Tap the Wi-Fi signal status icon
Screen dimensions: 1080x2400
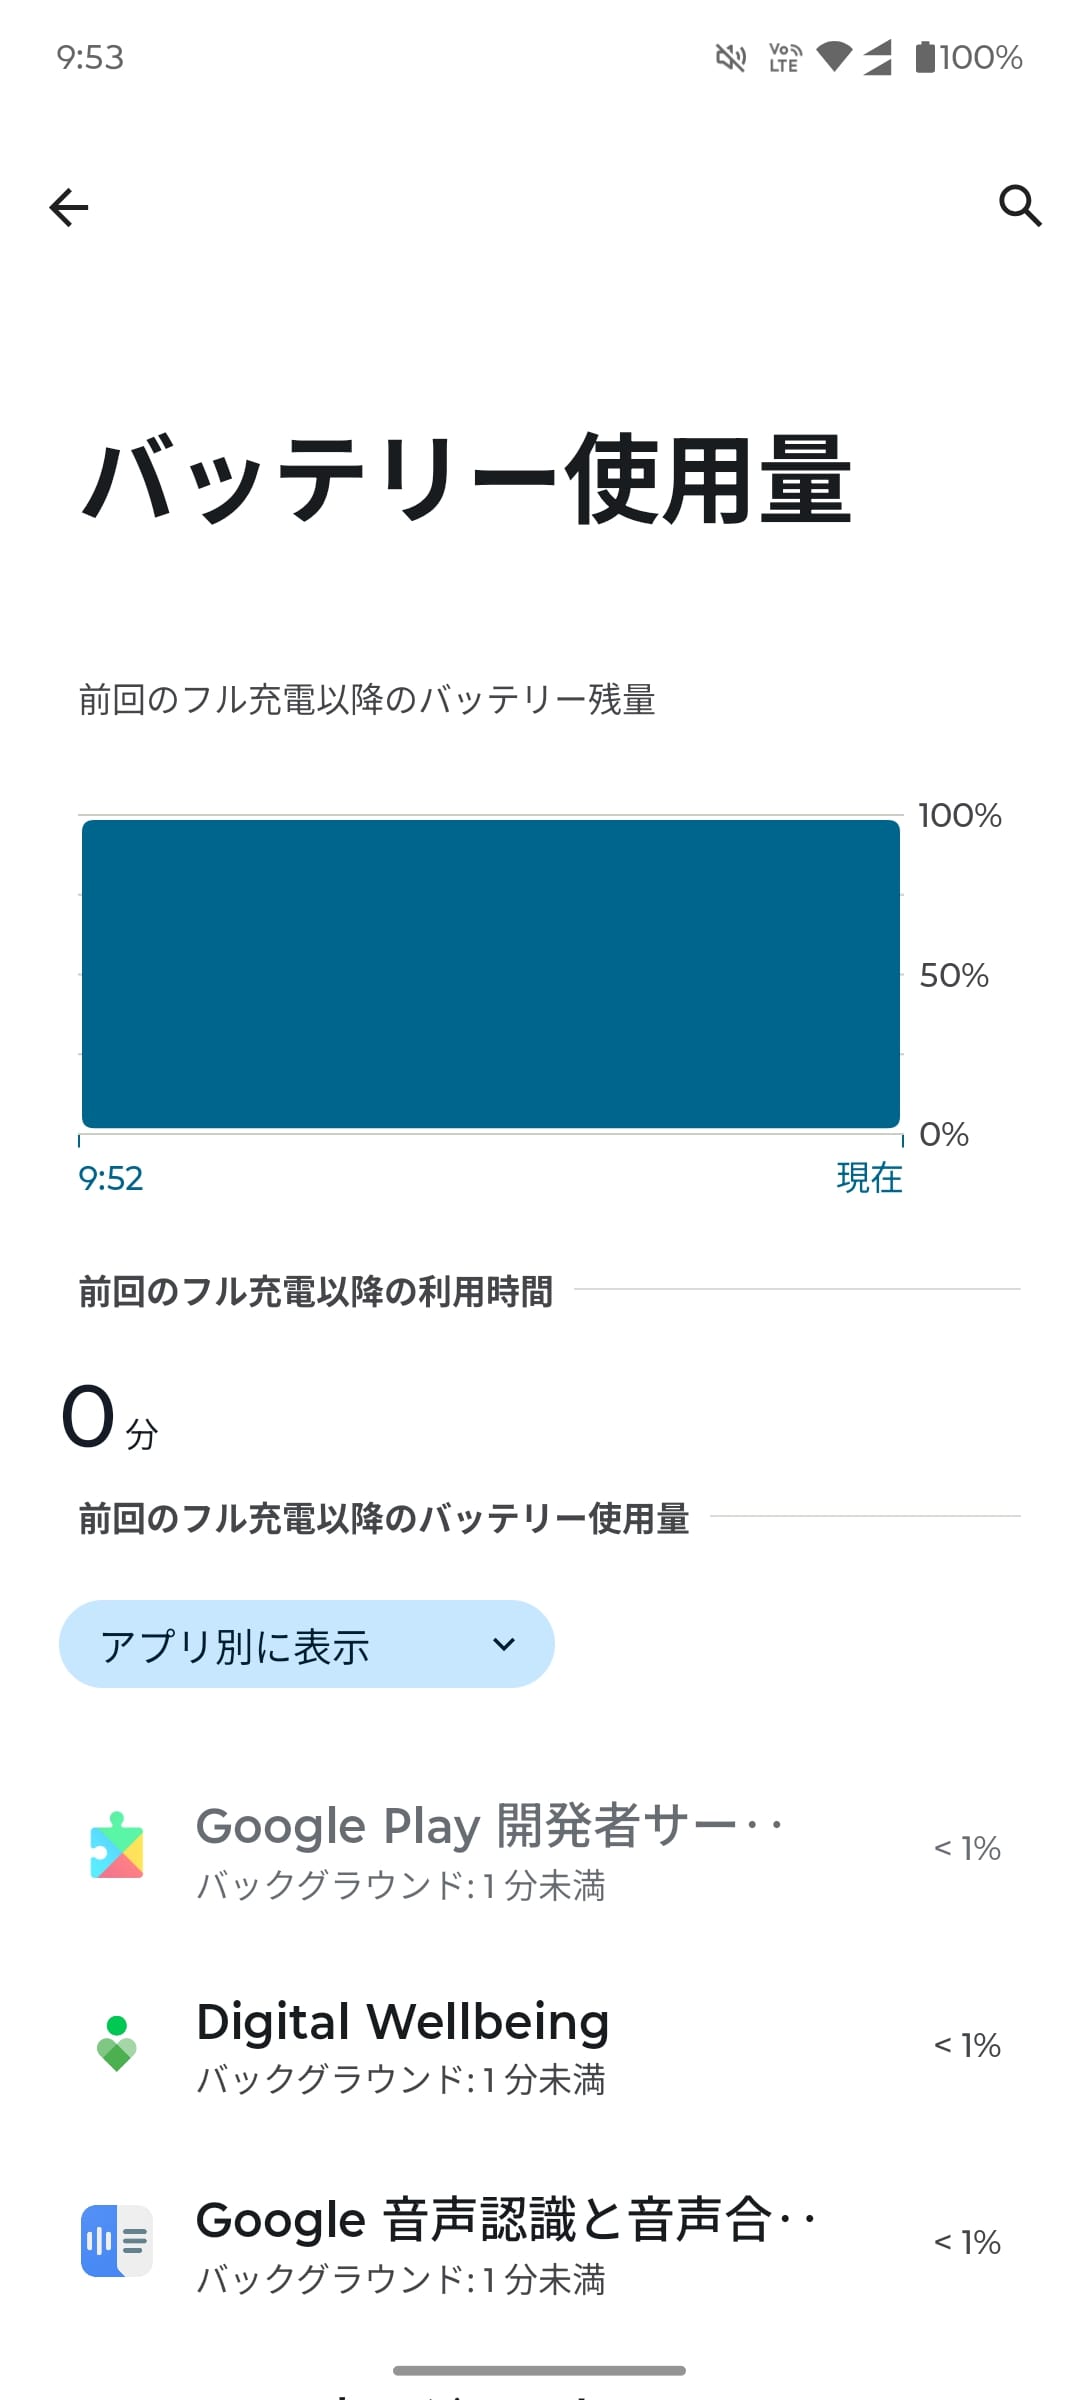[833, 57]
